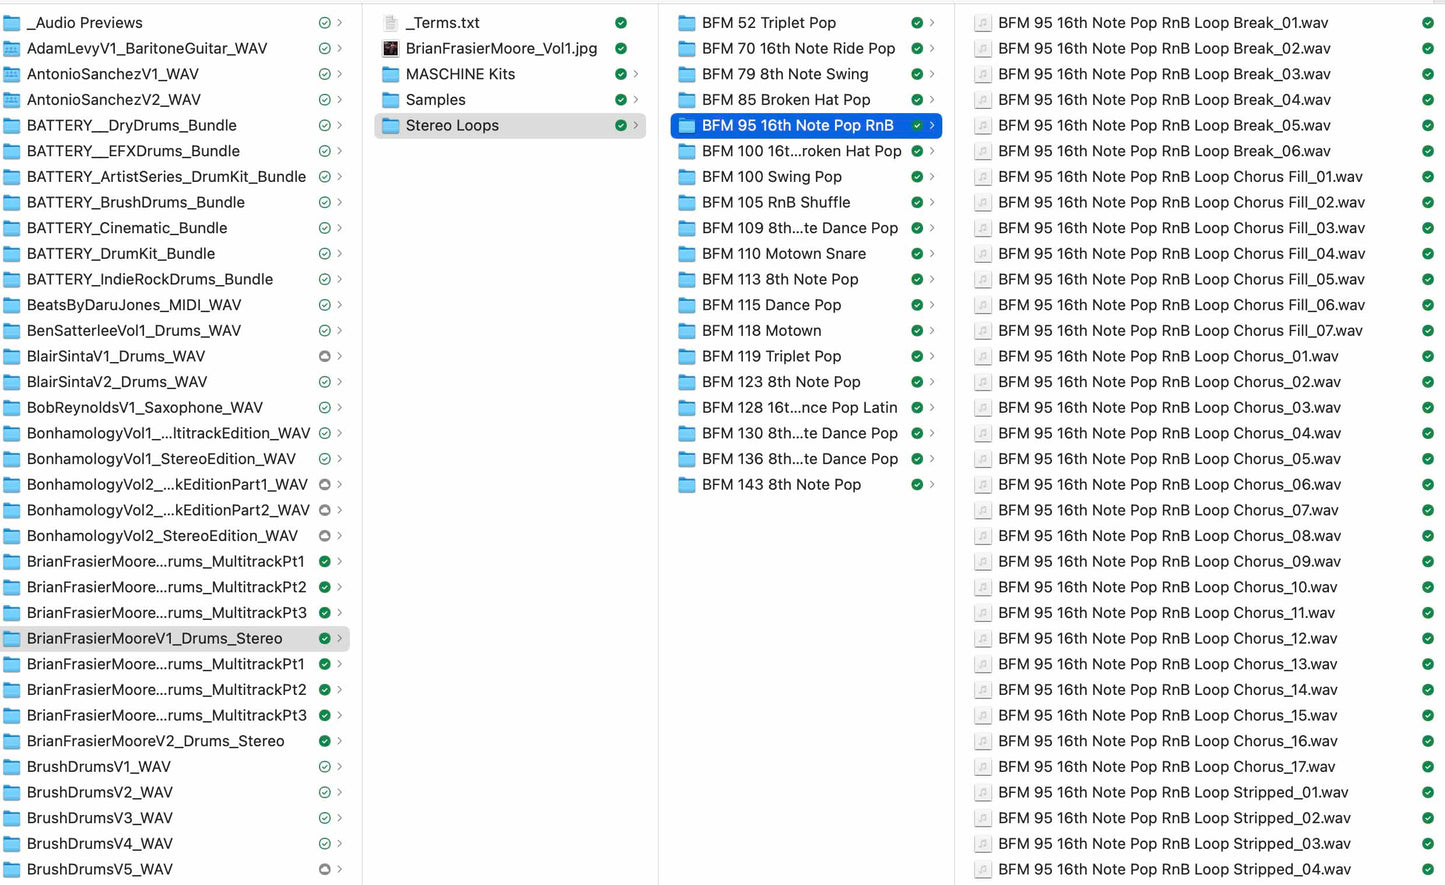The width and height of the screenshot is (1445, 885).
Task: Click the green synced checkmark beside Stereo Loops
Action: click(621, 125)
